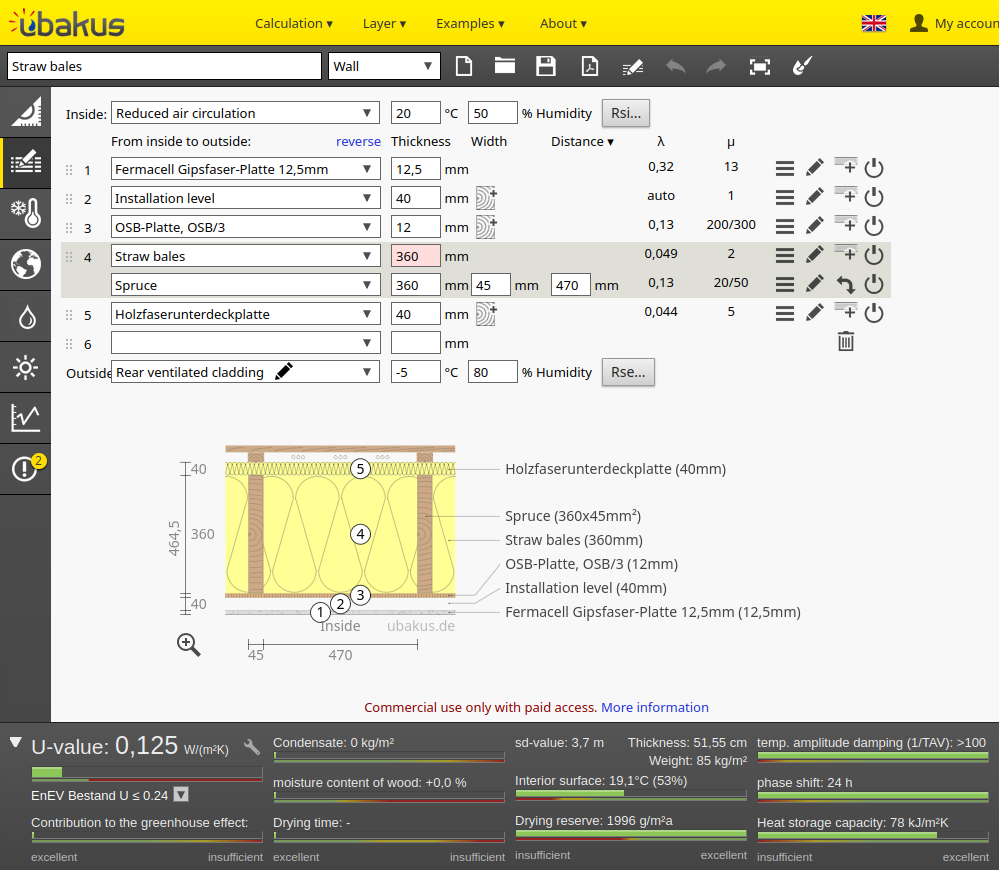The width and height of the screenshot is (999, 870).
Task: Open the Reduced air circulation dropdown
Action: tap(245, 113)
